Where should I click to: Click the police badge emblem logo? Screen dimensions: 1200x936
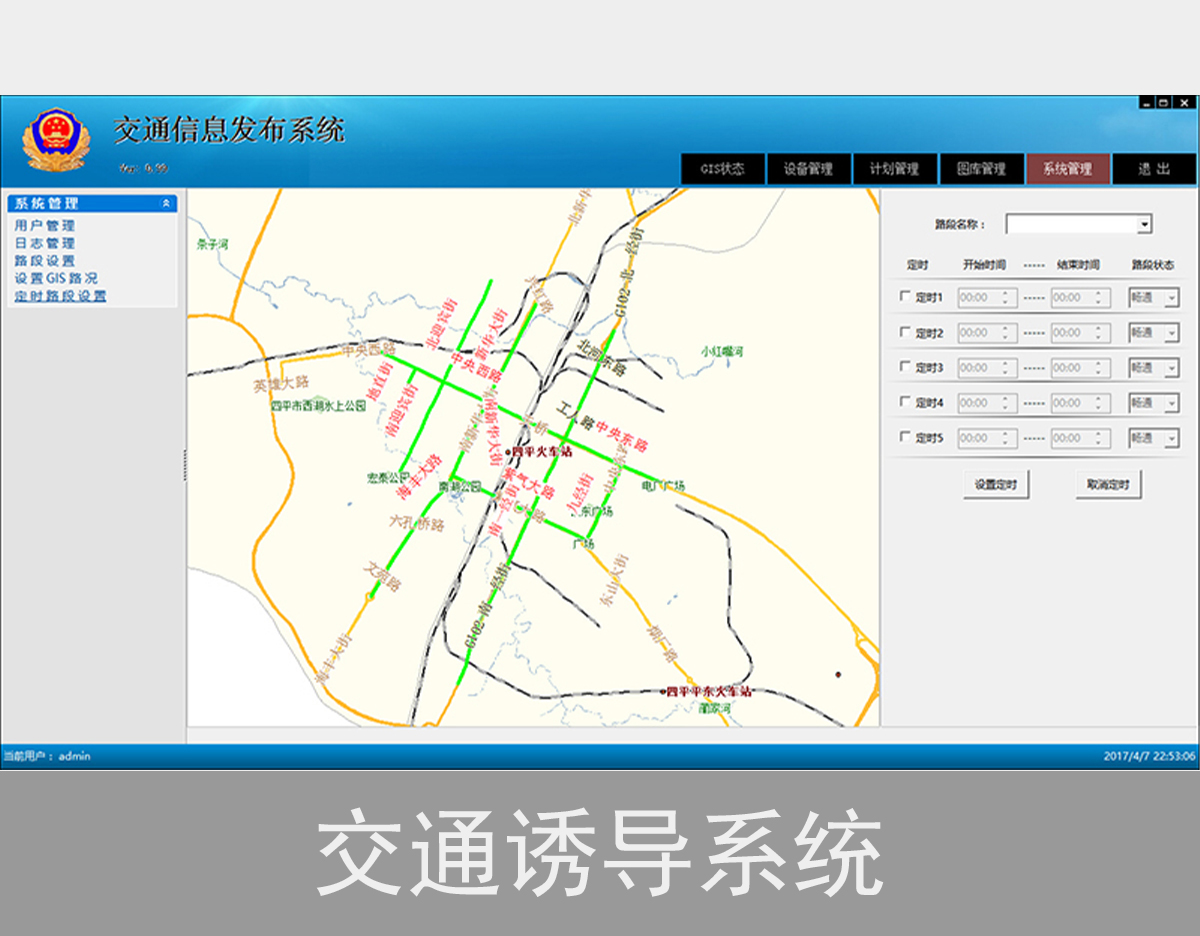(56, 140)
